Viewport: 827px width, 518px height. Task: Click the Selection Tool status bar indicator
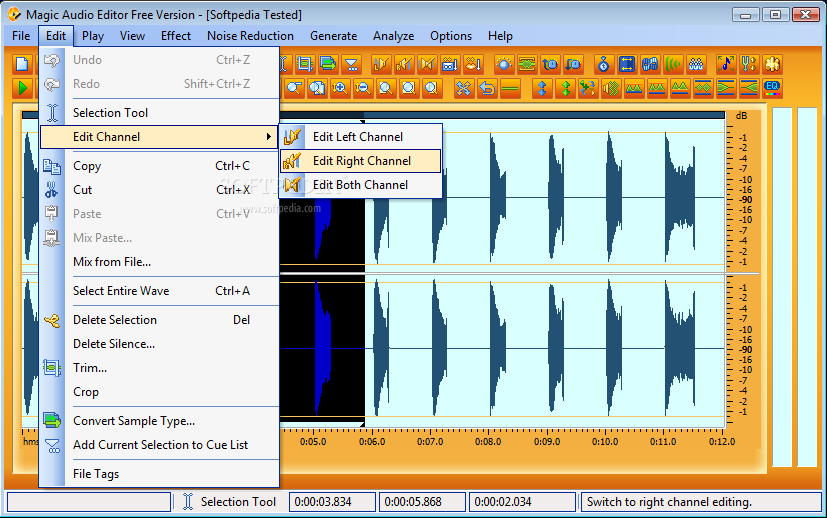[x=230, y=502]
